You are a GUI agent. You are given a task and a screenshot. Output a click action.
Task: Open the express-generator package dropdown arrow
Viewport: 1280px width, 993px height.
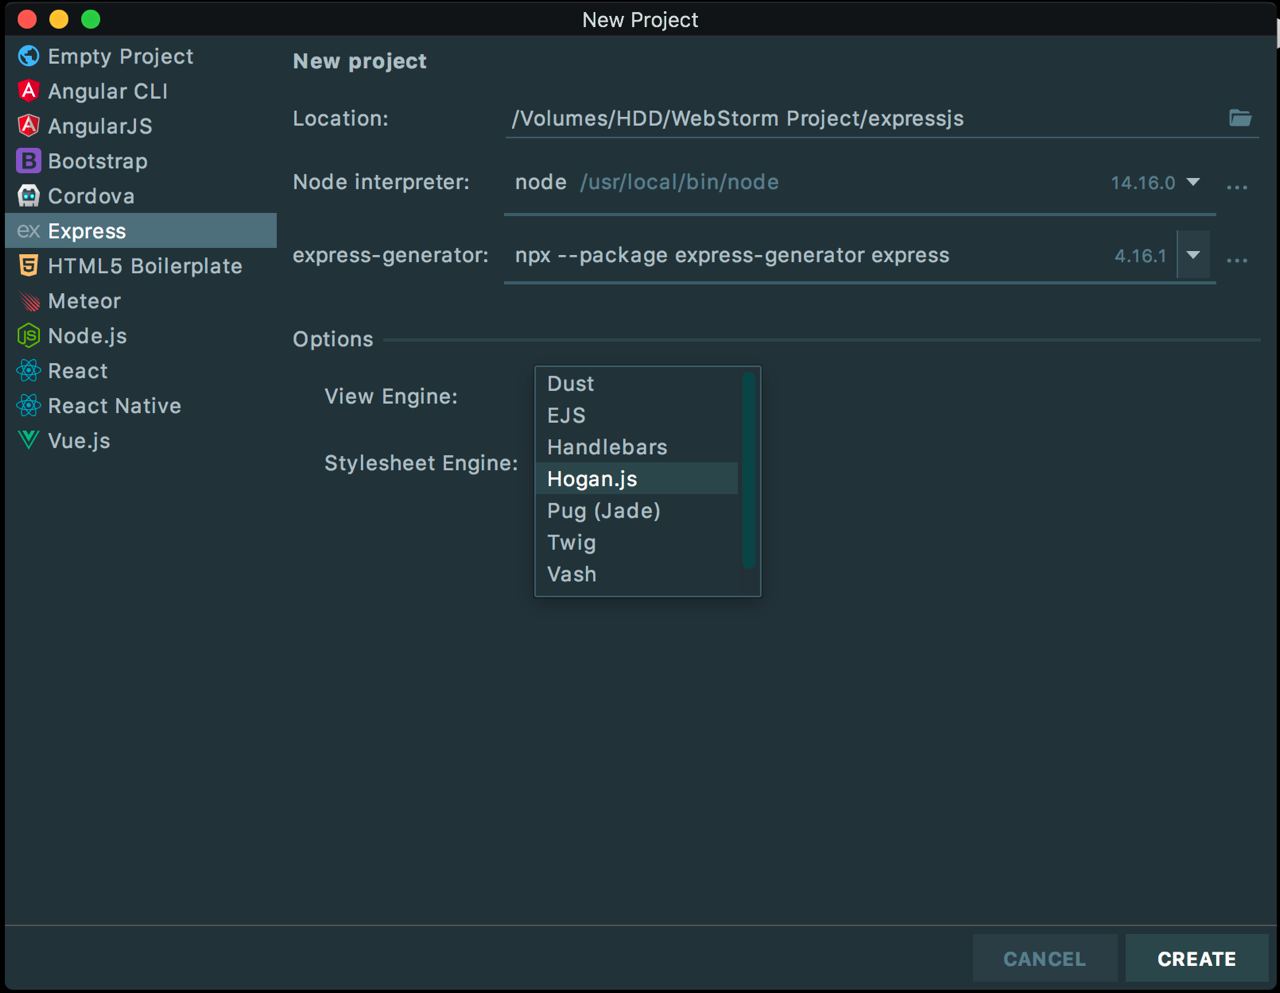point(1193,255)
